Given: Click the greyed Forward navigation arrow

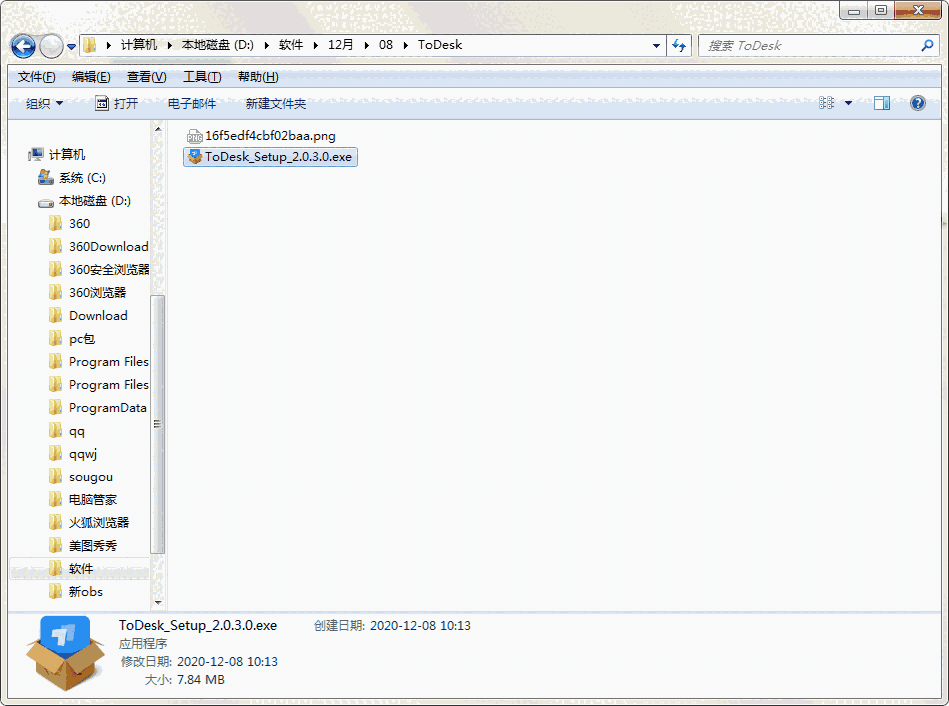Looking at the screenshot, I should [51, 46].
